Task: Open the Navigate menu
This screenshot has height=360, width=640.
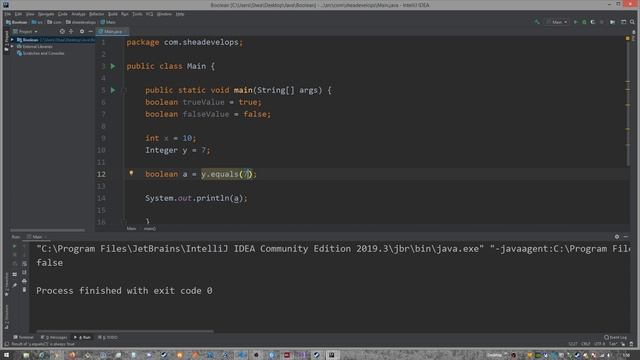Action: tap(46, 14)
